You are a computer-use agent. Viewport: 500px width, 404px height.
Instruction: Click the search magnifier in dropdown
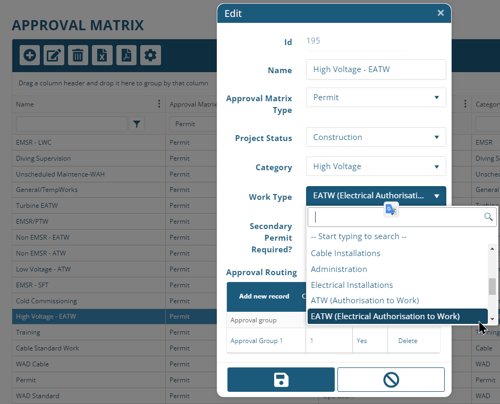coord(488,217)
